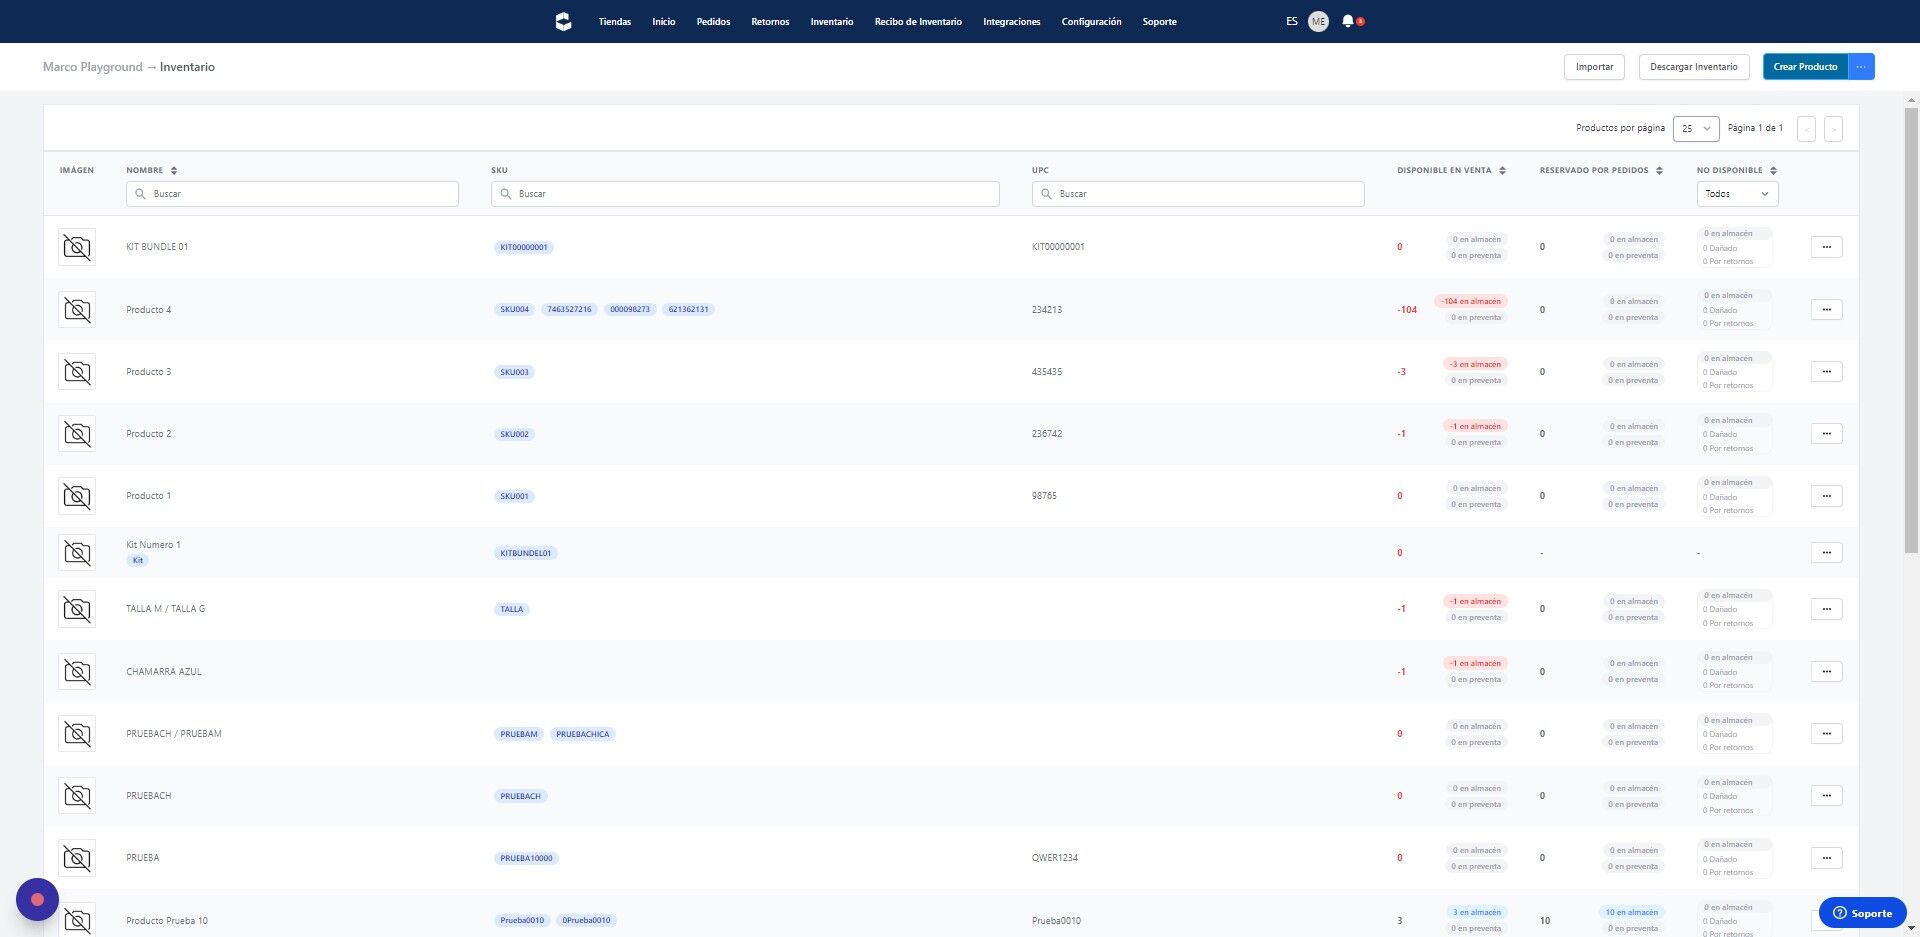Open the row actions menu for KIT BUNDLE 01
The height and width of the screenshot is (937, 1920).
(x=1826, y=247)
